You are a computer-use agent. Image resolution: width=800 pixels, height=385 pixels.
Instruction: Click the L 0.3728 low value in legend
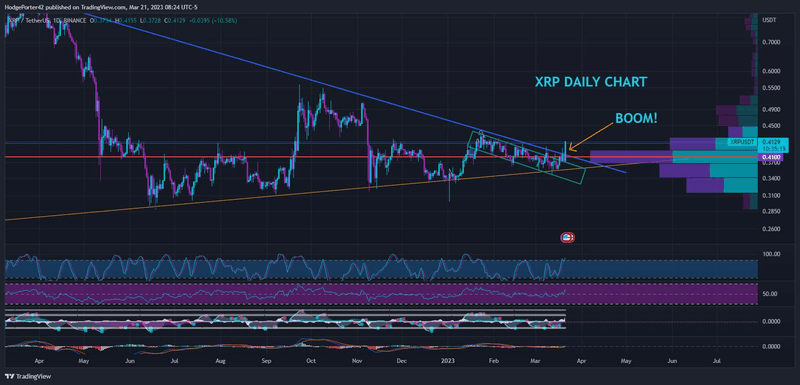tap(150, 20)
